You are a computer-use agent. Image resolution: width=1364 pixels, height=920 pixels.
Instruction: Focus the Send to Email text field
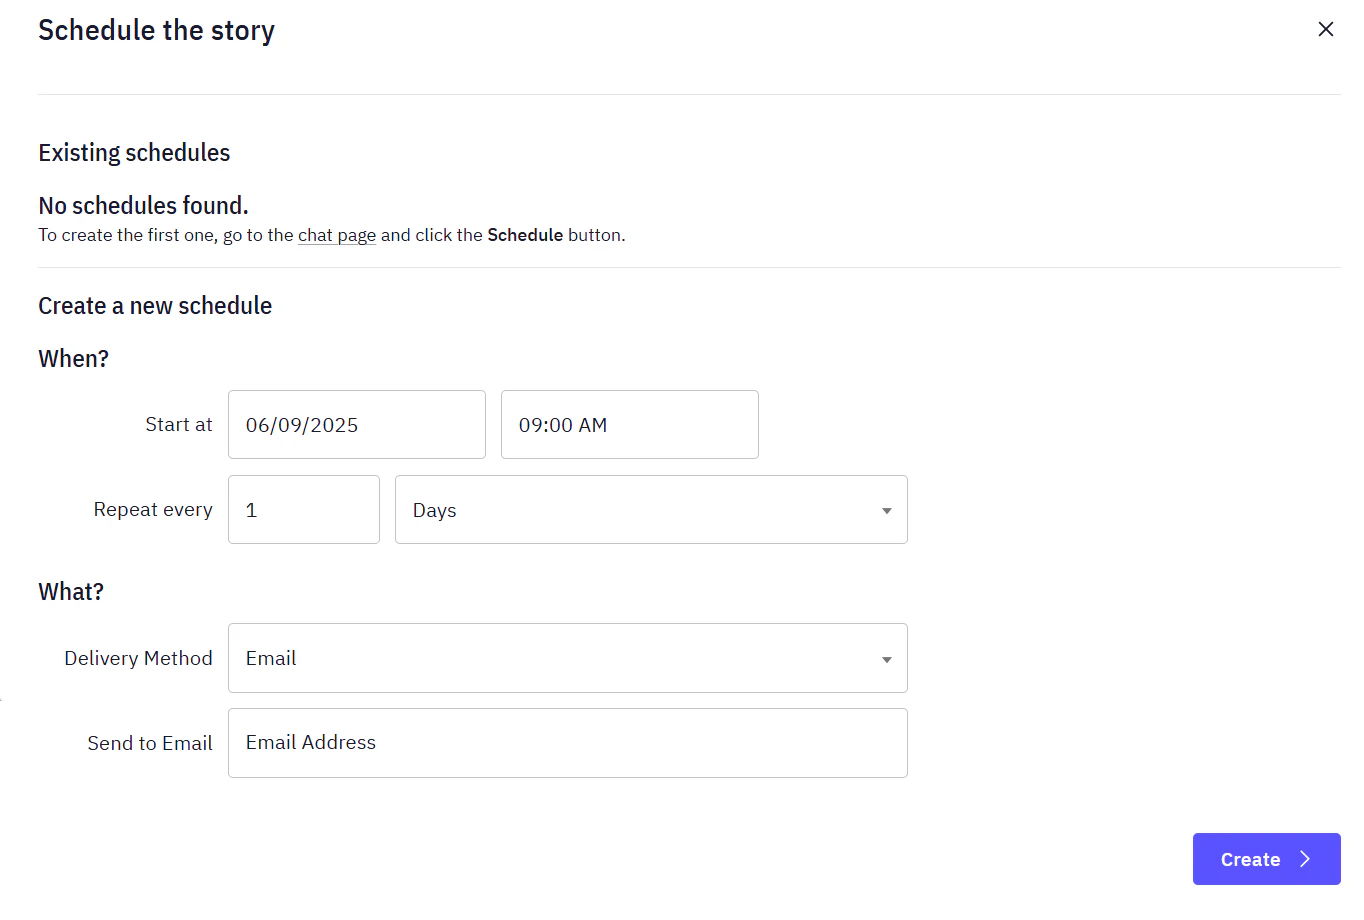[x=567, y=742]
